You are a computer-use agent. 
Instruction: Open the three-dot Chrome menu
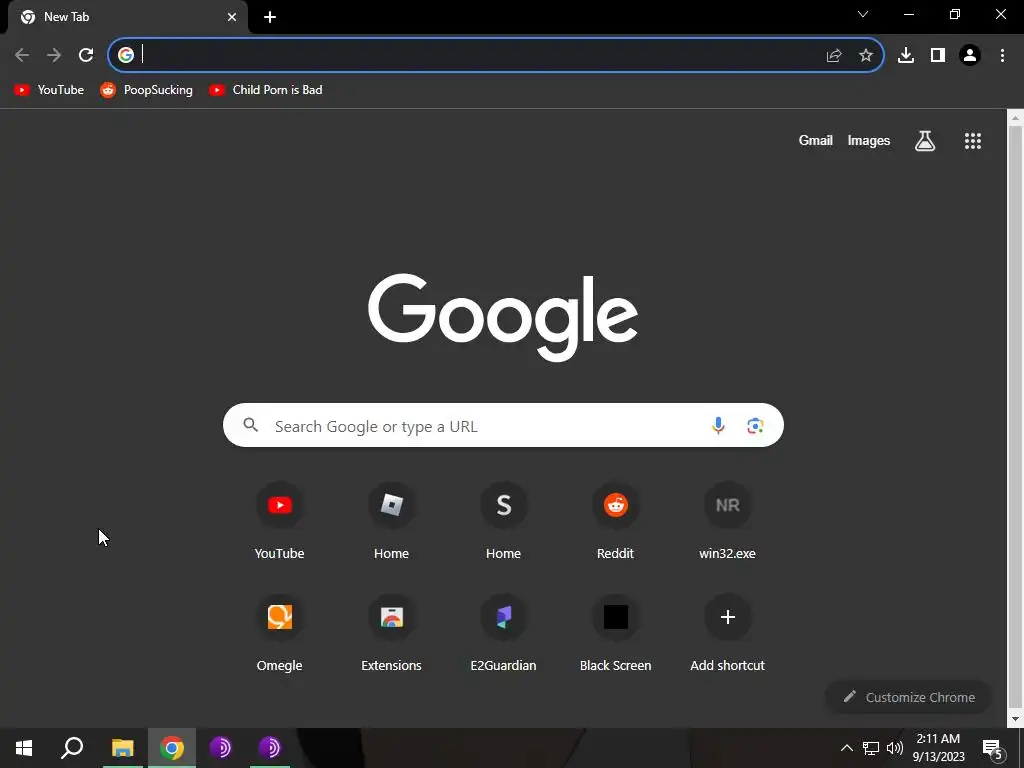click(x=1002, y=56)
